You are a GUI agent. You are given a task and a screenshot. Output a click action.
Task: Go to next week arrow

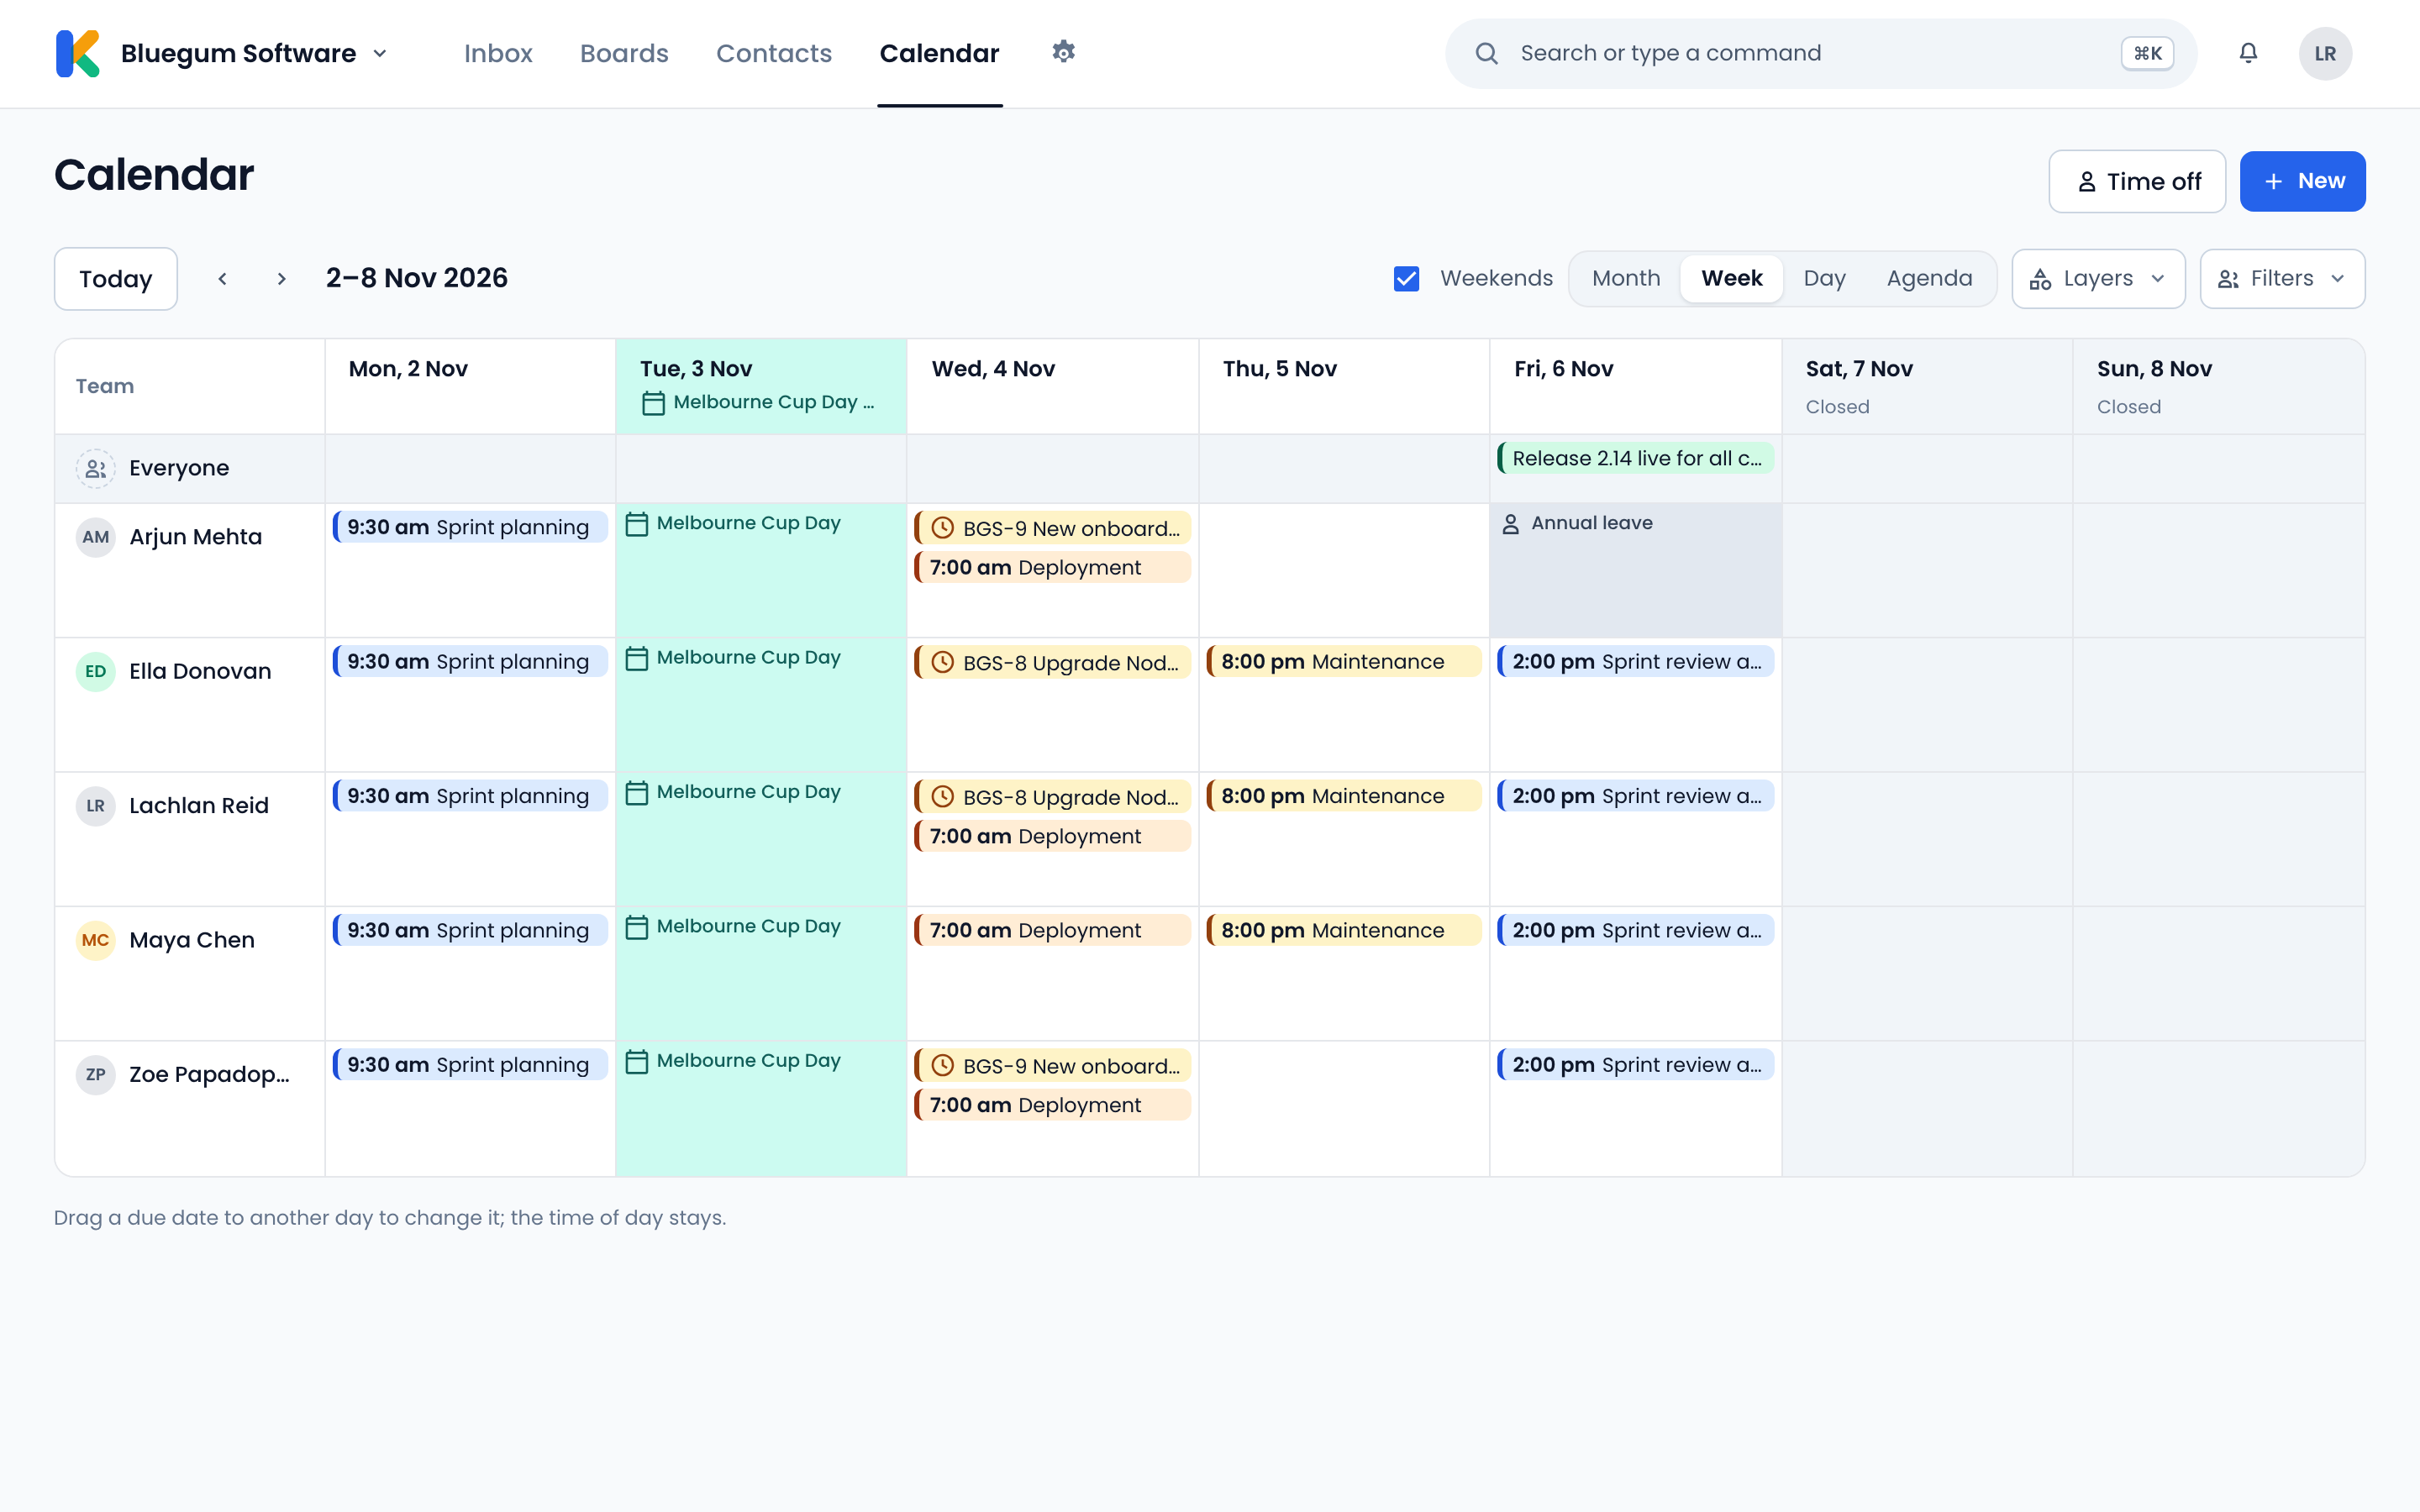(x=281, y=279)
